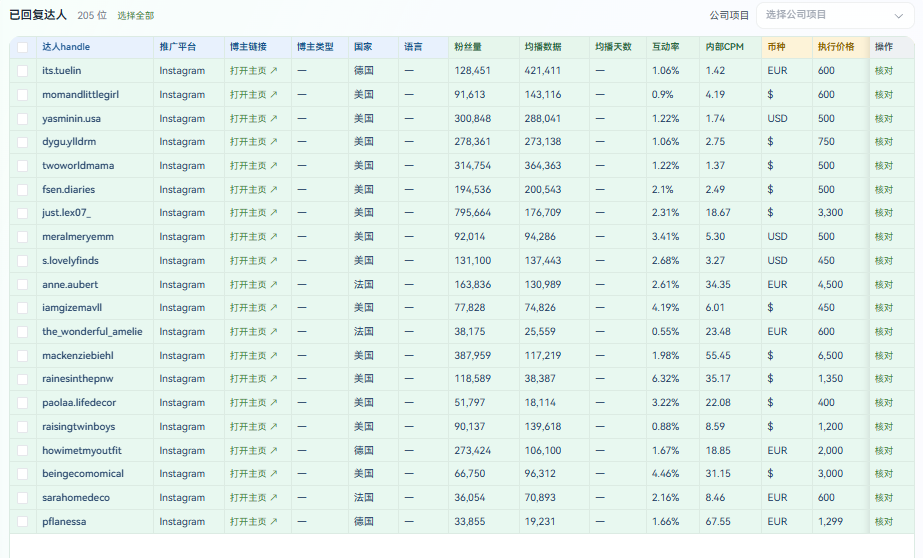Click the 205 位 count label

point(92,15)
